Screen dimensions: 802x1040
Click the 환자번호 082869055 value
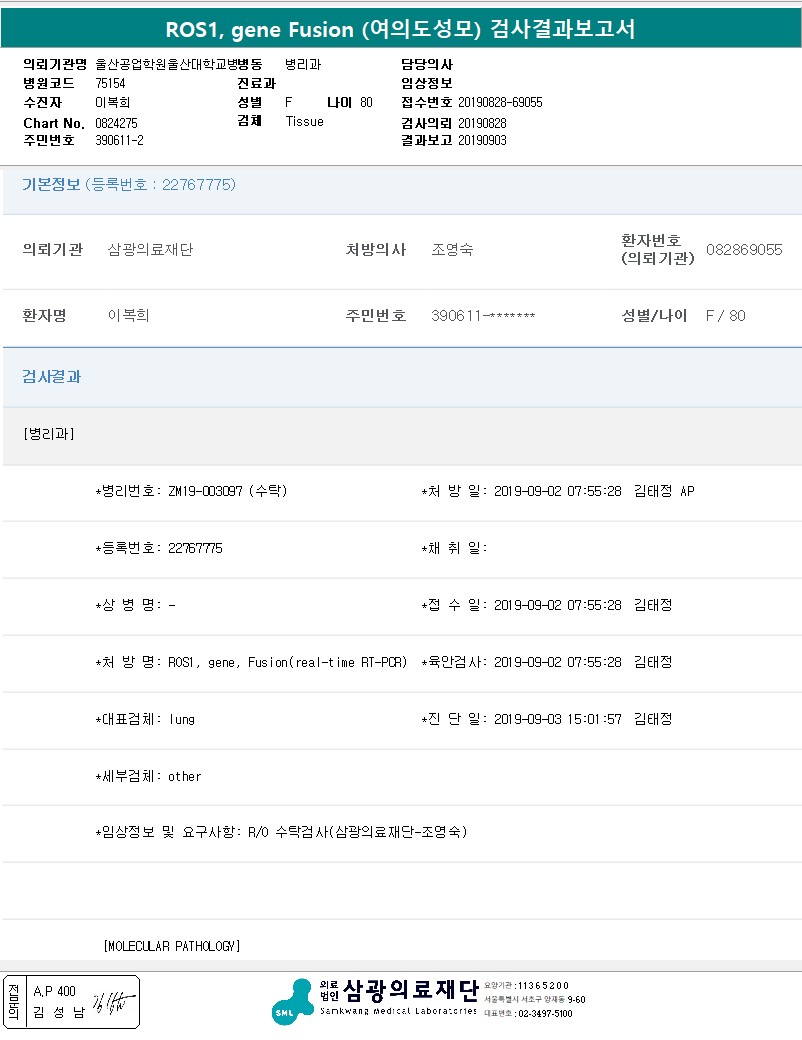tap(744, 250)
